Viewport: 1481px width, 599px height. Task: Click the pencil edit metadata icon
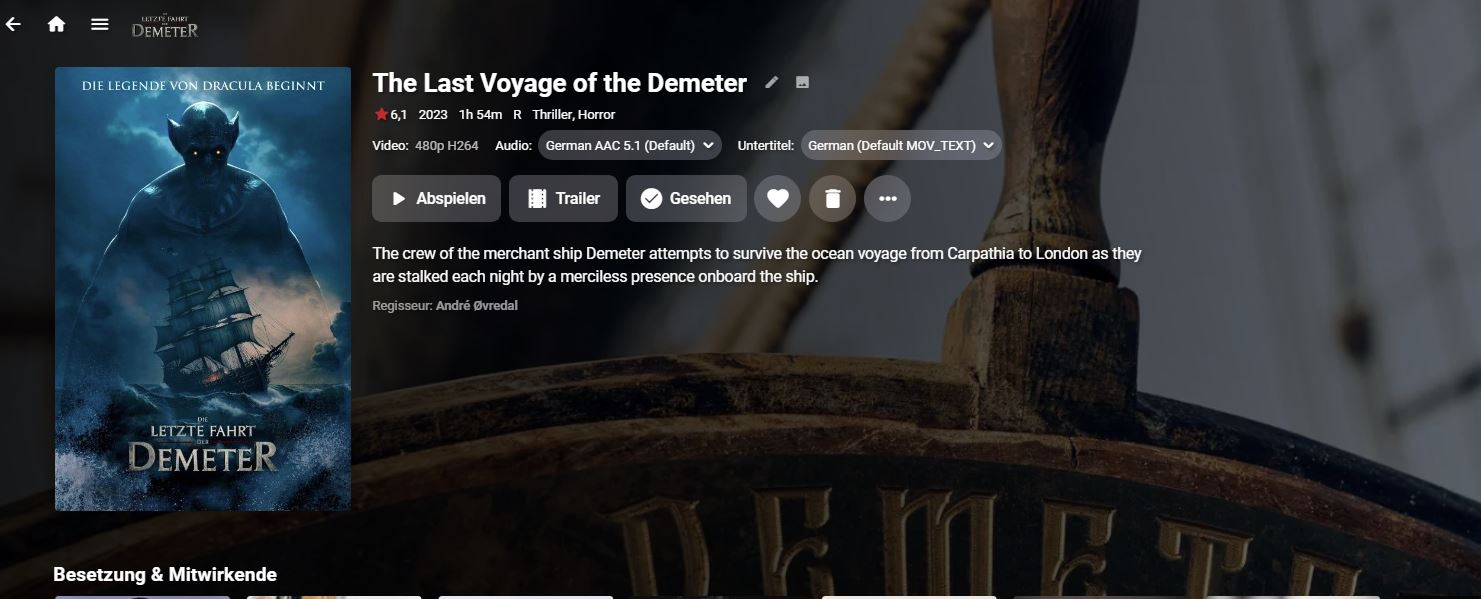771,82
